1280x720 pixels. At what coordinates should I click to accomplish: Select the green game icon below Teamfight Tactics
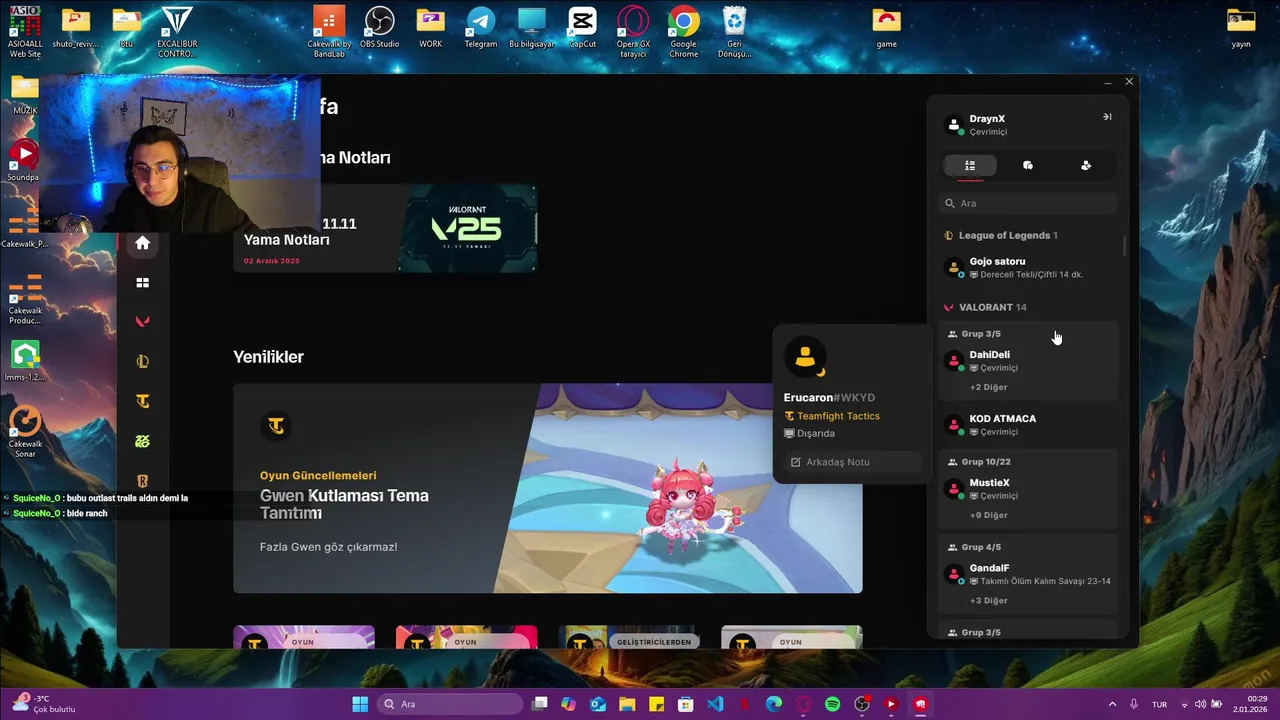click(142, 441)
